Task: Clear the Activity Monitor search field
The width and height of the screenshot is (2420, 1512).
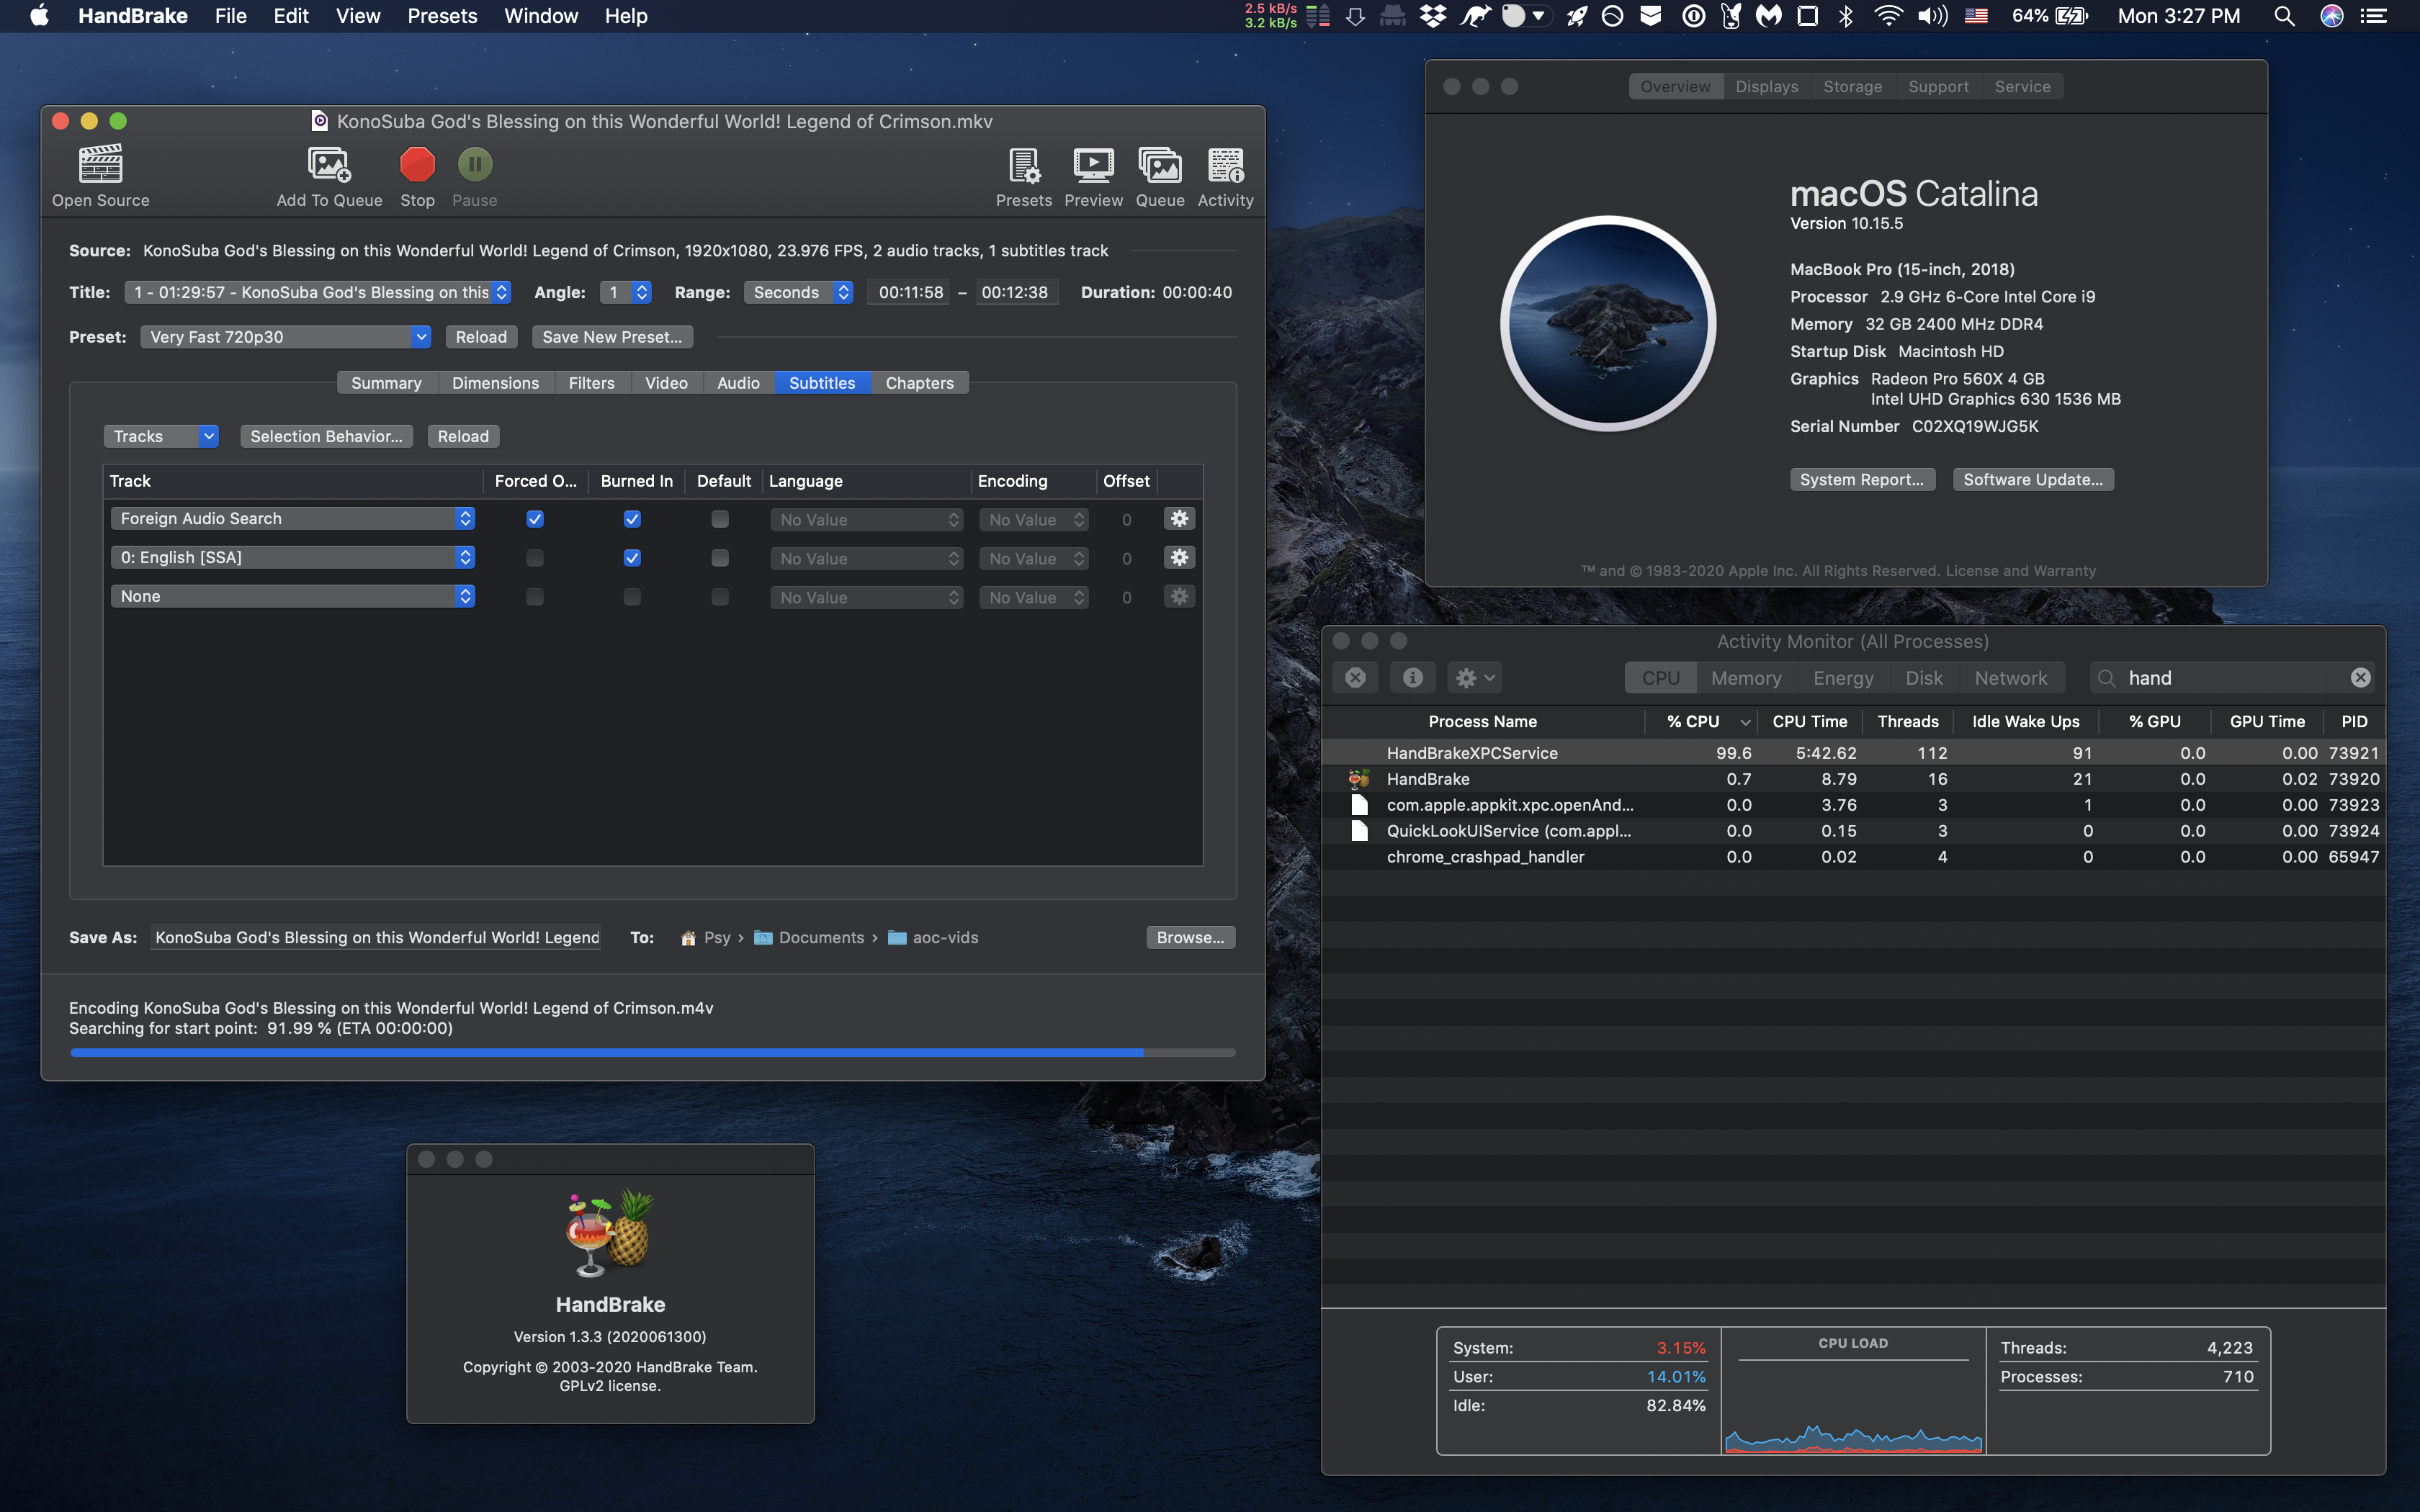Action: (2360, 677)
